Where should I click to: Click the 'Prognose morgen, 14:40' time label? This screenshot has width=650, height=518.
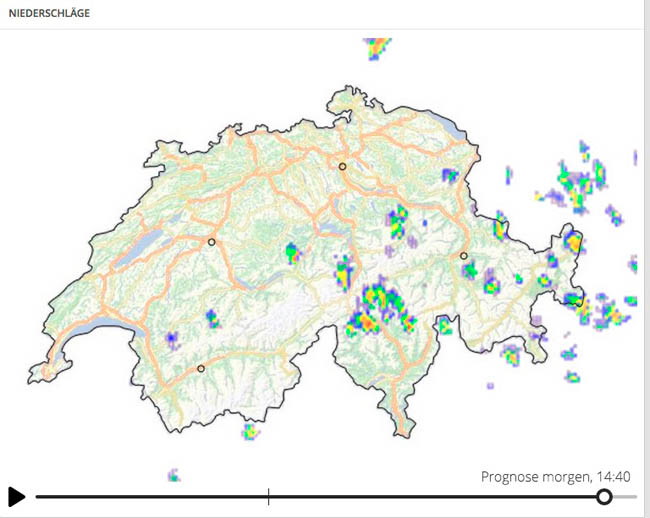pyautogui.click(x=555, y=477)
